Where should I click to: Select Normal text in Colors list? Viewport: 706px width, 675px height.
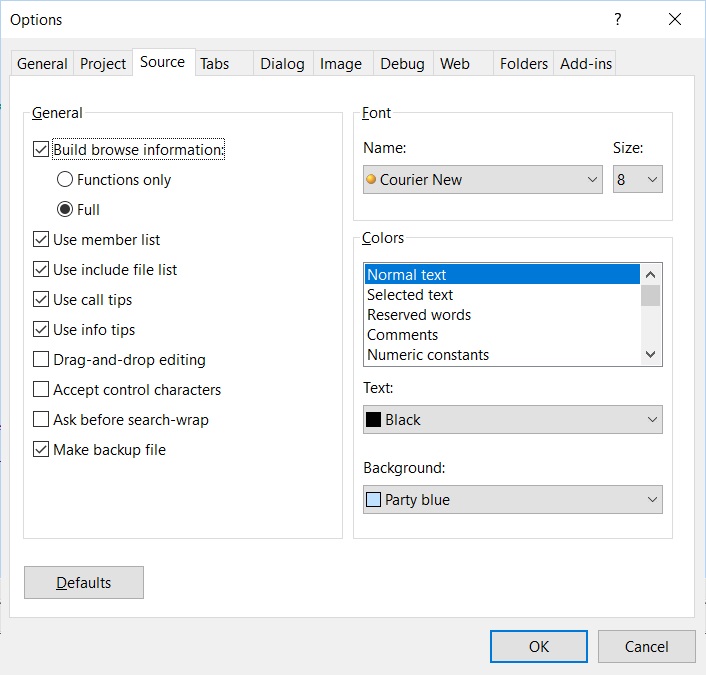[x=502, y=274]
